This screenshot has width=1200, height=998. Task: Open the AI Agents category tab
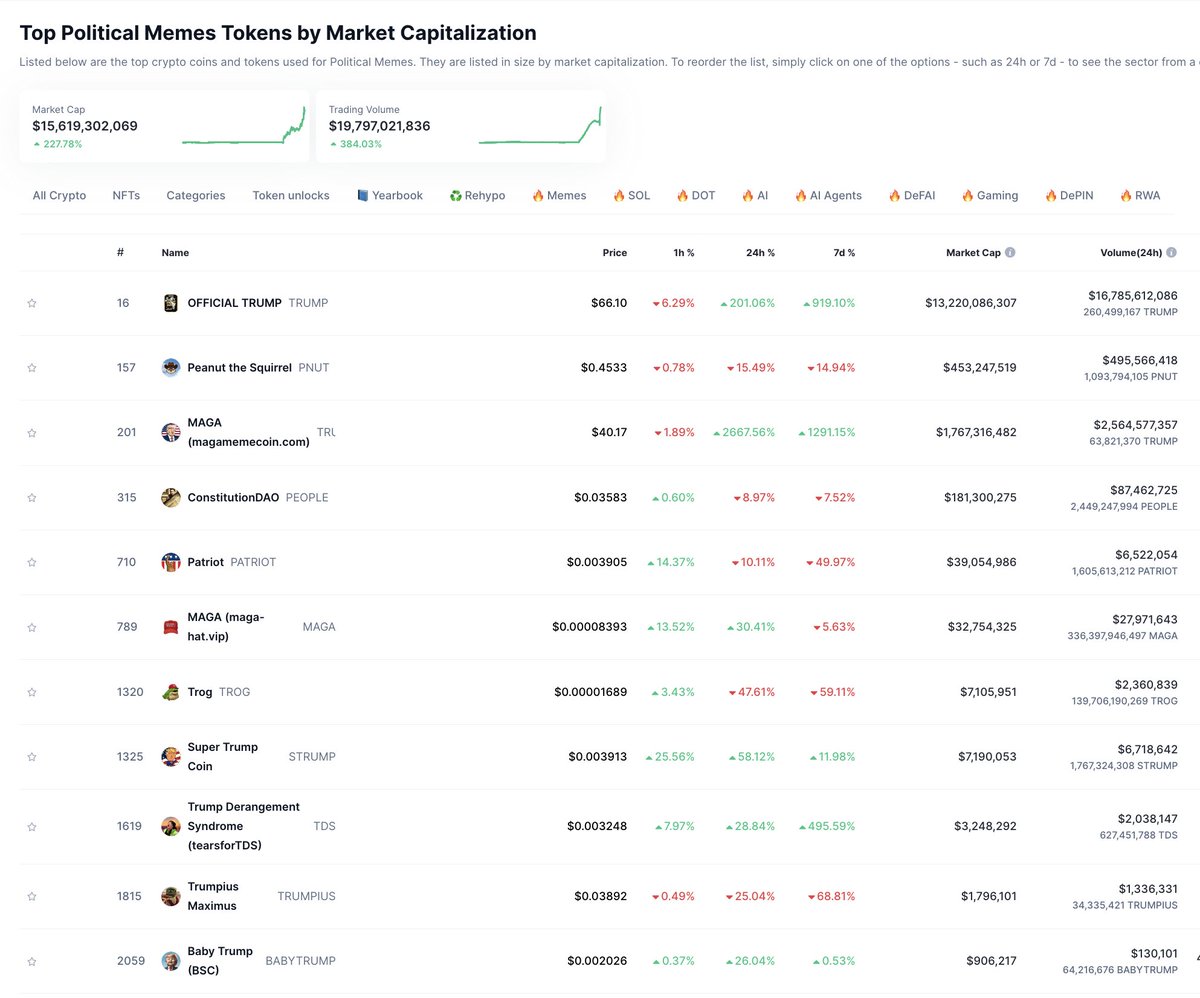(x=828, y=196)
